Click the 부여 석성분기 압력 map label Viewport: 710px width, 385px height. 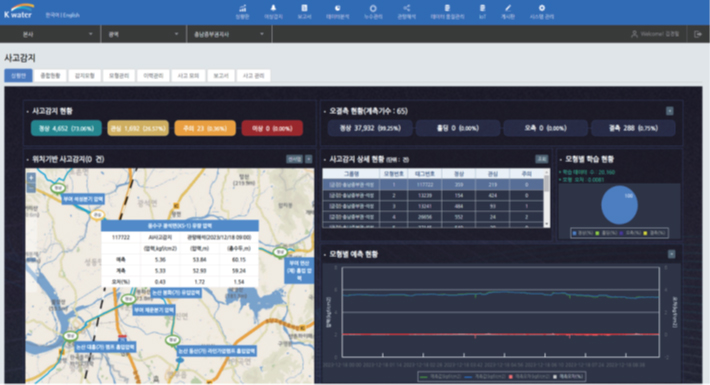pos(83,199)
